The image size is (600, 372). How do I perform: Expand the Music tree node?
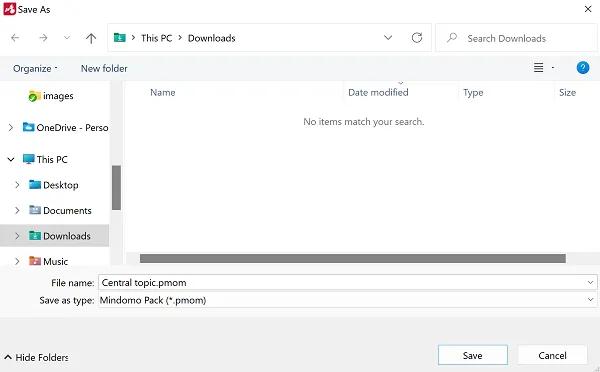coord(17,261)
